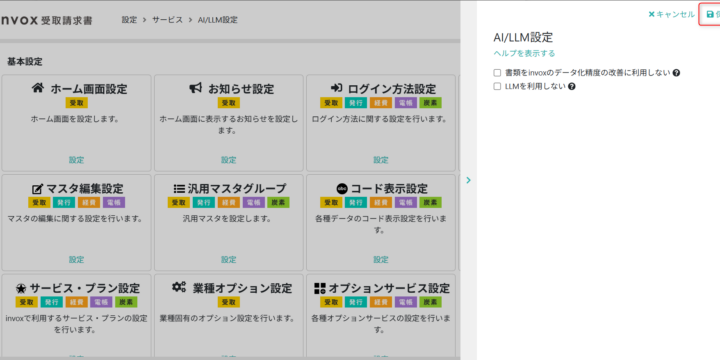
Task: Click the 基本設定 section heading
Action: click(25, 62)
